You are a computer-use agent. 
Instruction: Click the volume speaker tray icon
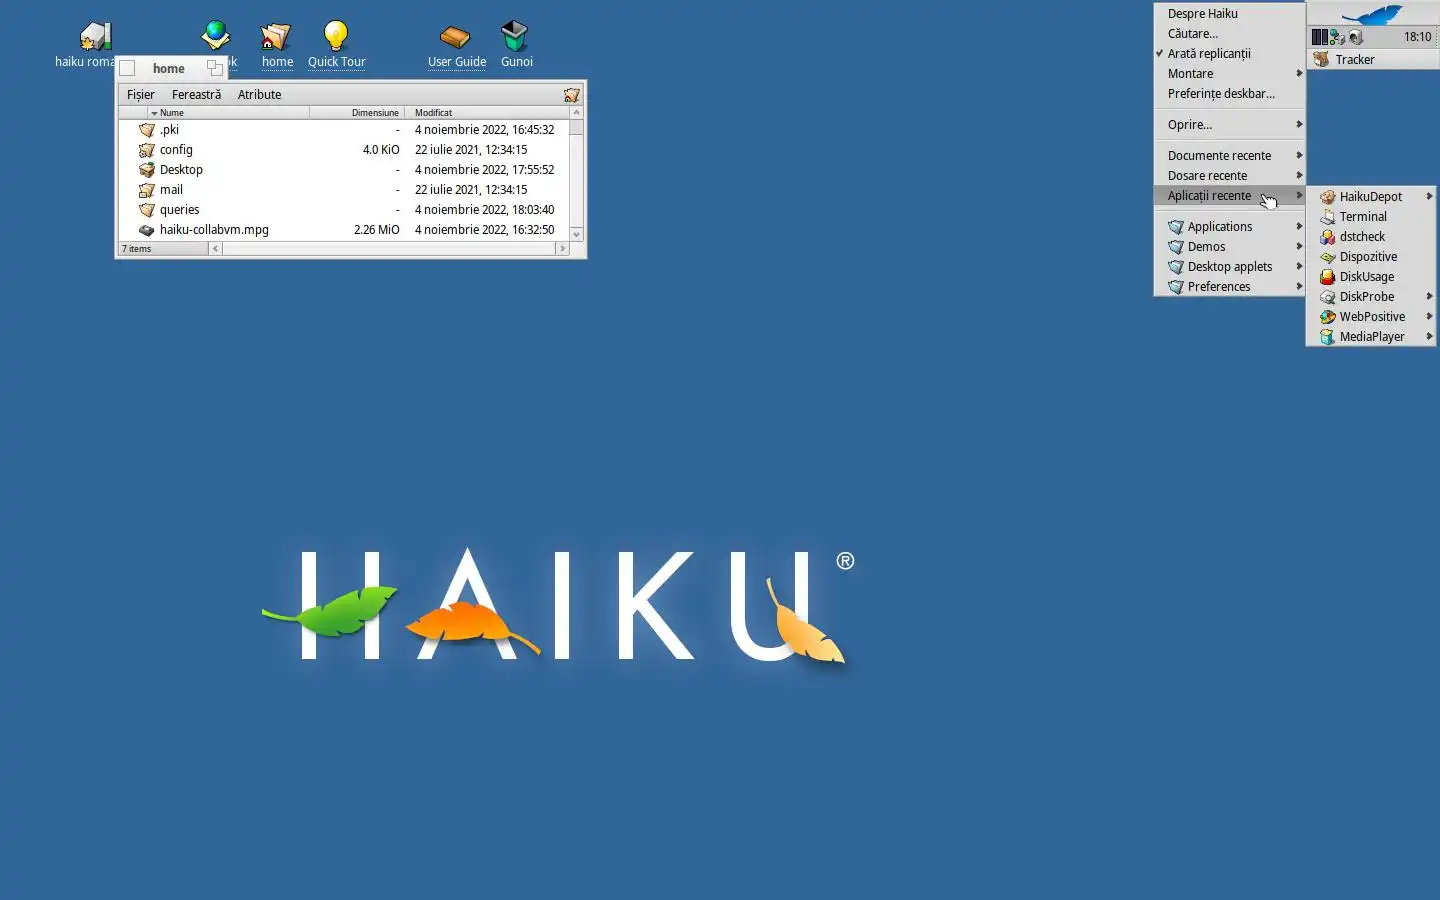[1355, 37]
